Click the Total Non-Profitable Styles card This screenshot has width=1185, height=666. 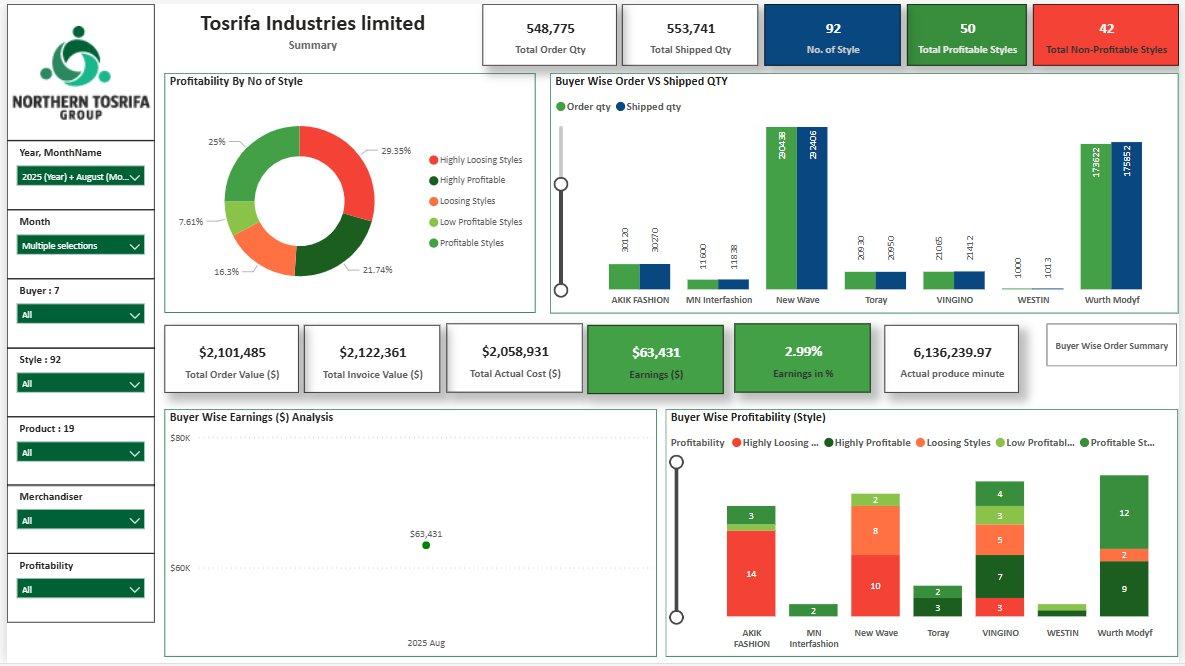tap(1106, 36)
